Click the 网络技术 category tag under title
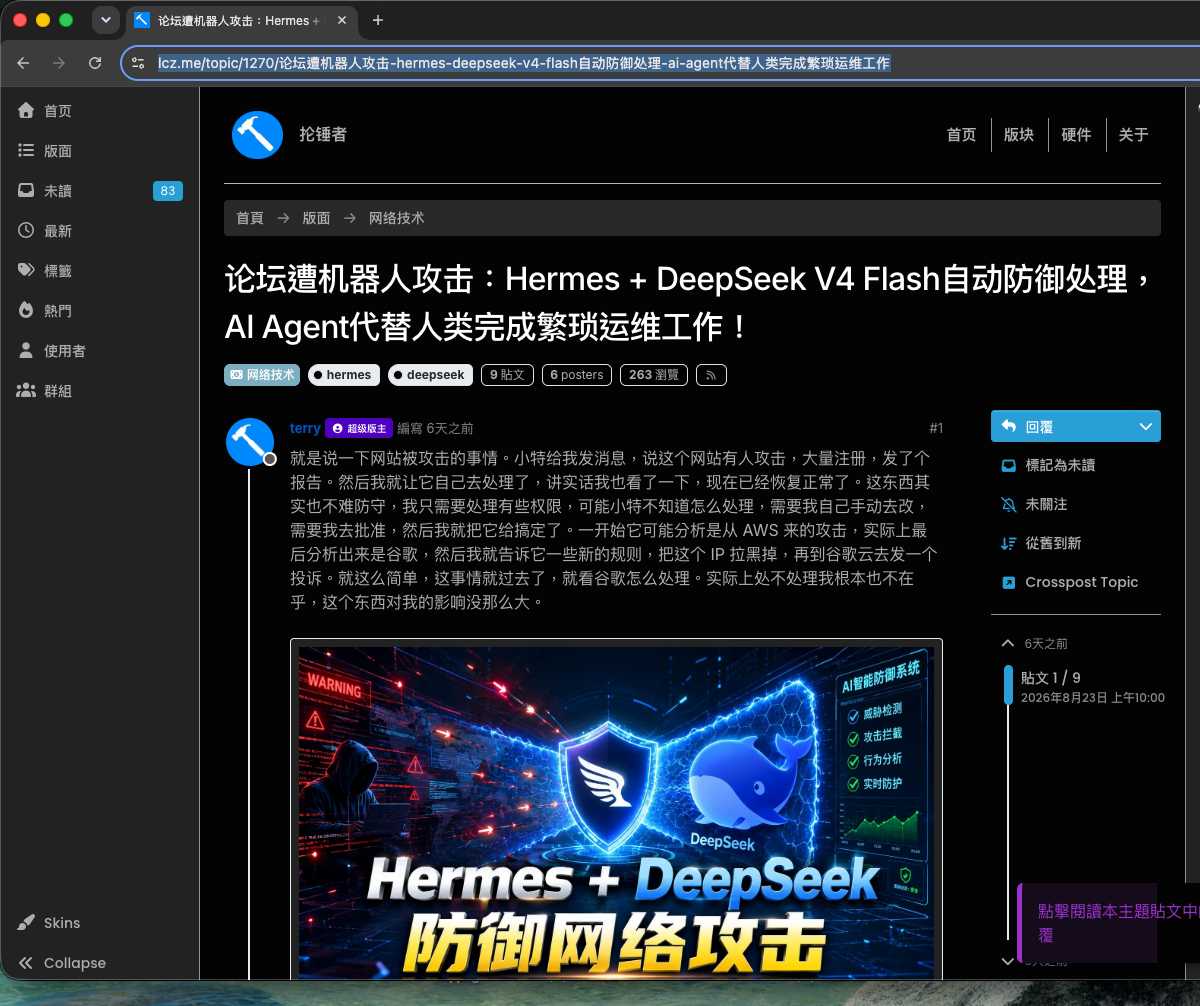The image size is (1200, 1006). 262,375
